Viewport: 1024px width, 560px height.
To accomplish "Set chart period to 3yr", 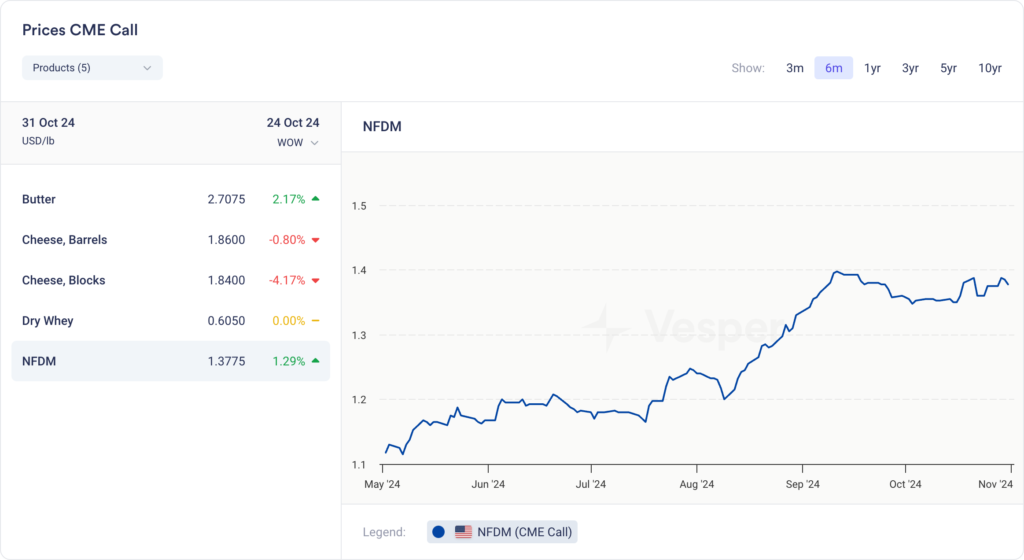I will coord(910,68).
